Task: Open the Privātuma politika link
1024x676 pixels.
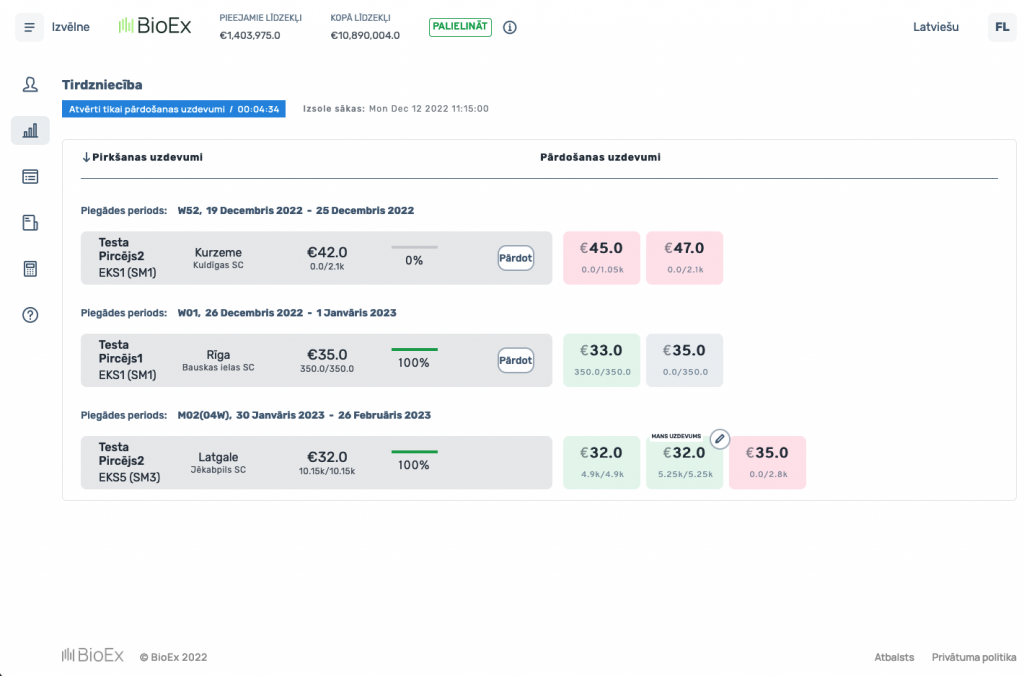Action: [975, 657]
